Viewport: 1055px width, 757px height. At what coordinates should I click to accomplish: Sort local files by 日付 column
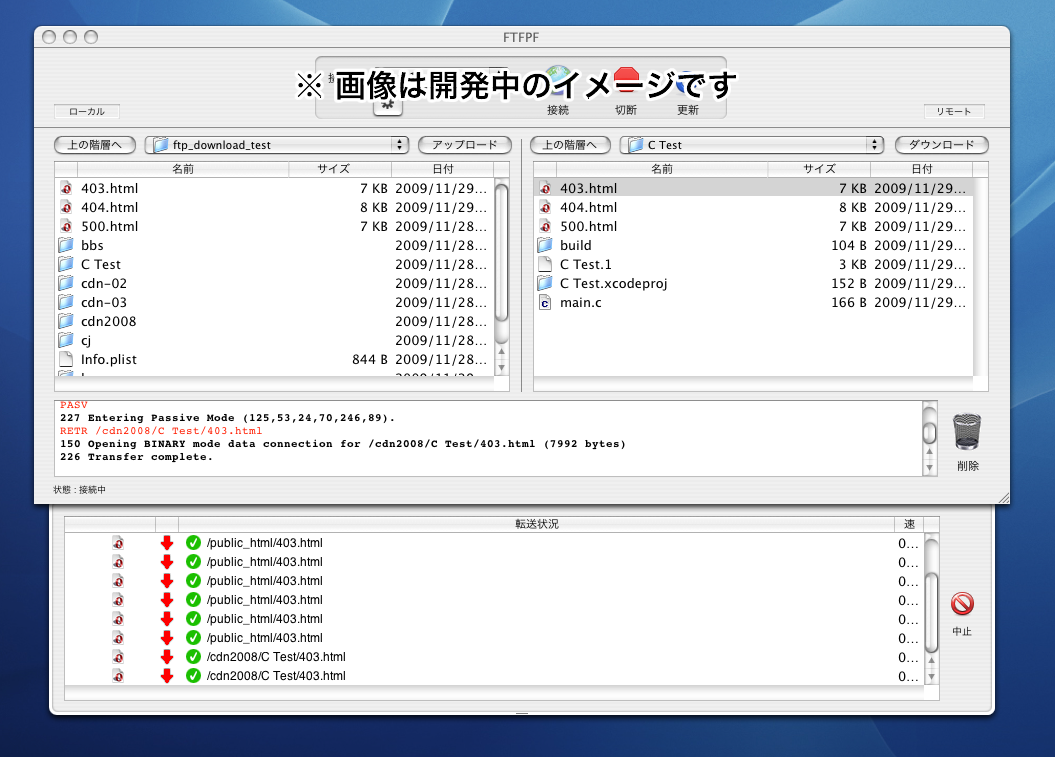[442, 169]
